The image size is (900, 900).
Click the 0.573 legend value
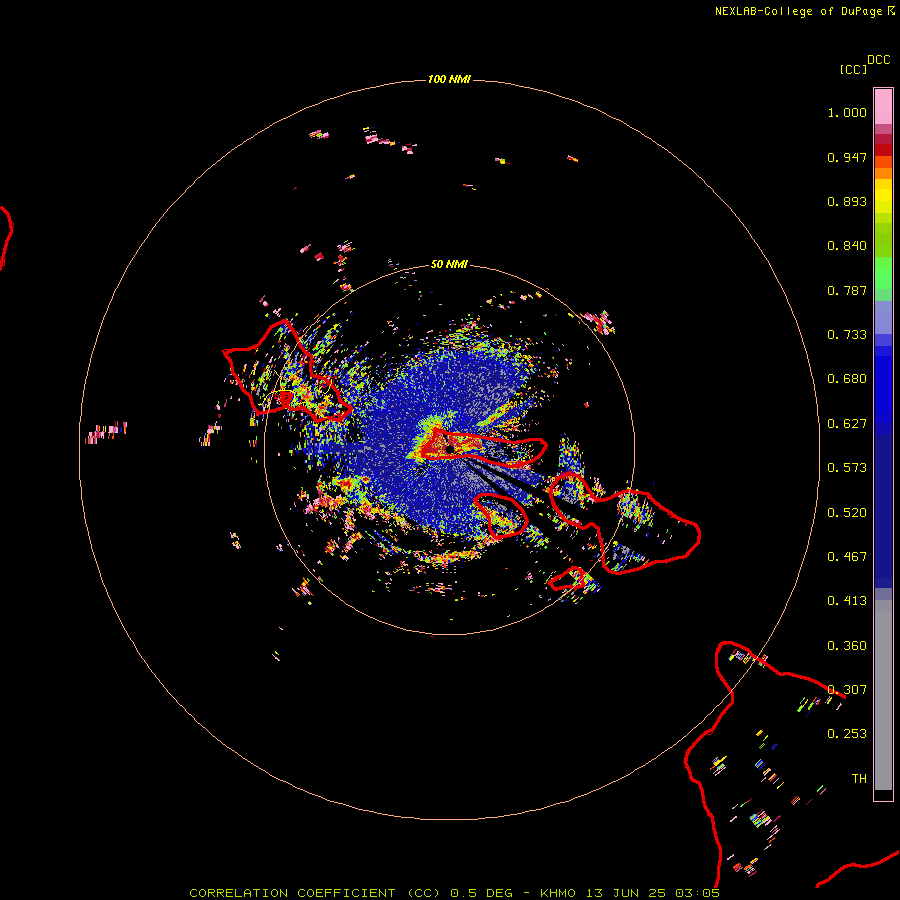coord(847,468)
